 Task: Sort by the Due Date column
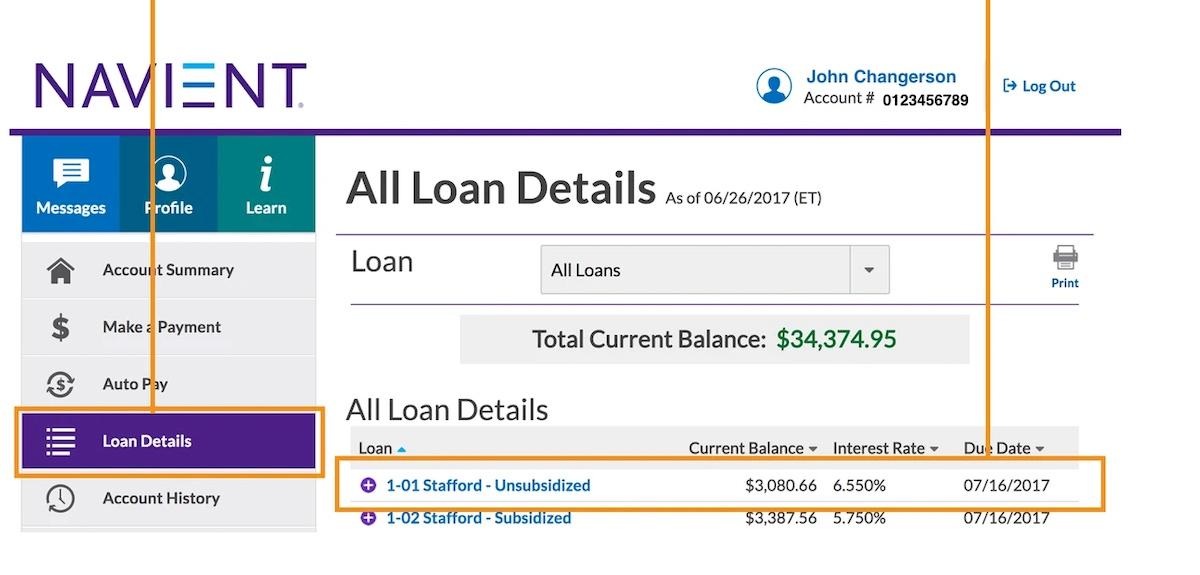(1003, 448)
